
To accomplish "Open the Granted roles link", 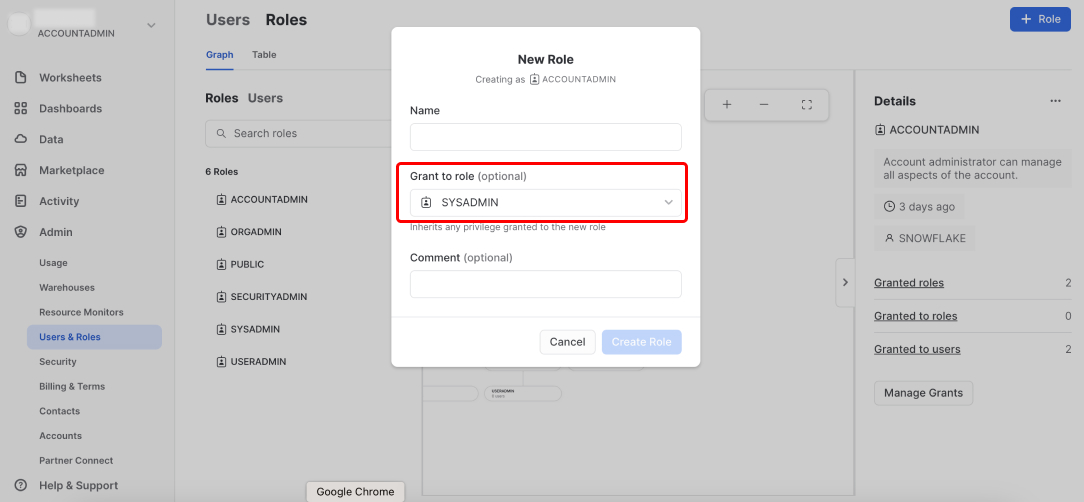I will (908, 283).
